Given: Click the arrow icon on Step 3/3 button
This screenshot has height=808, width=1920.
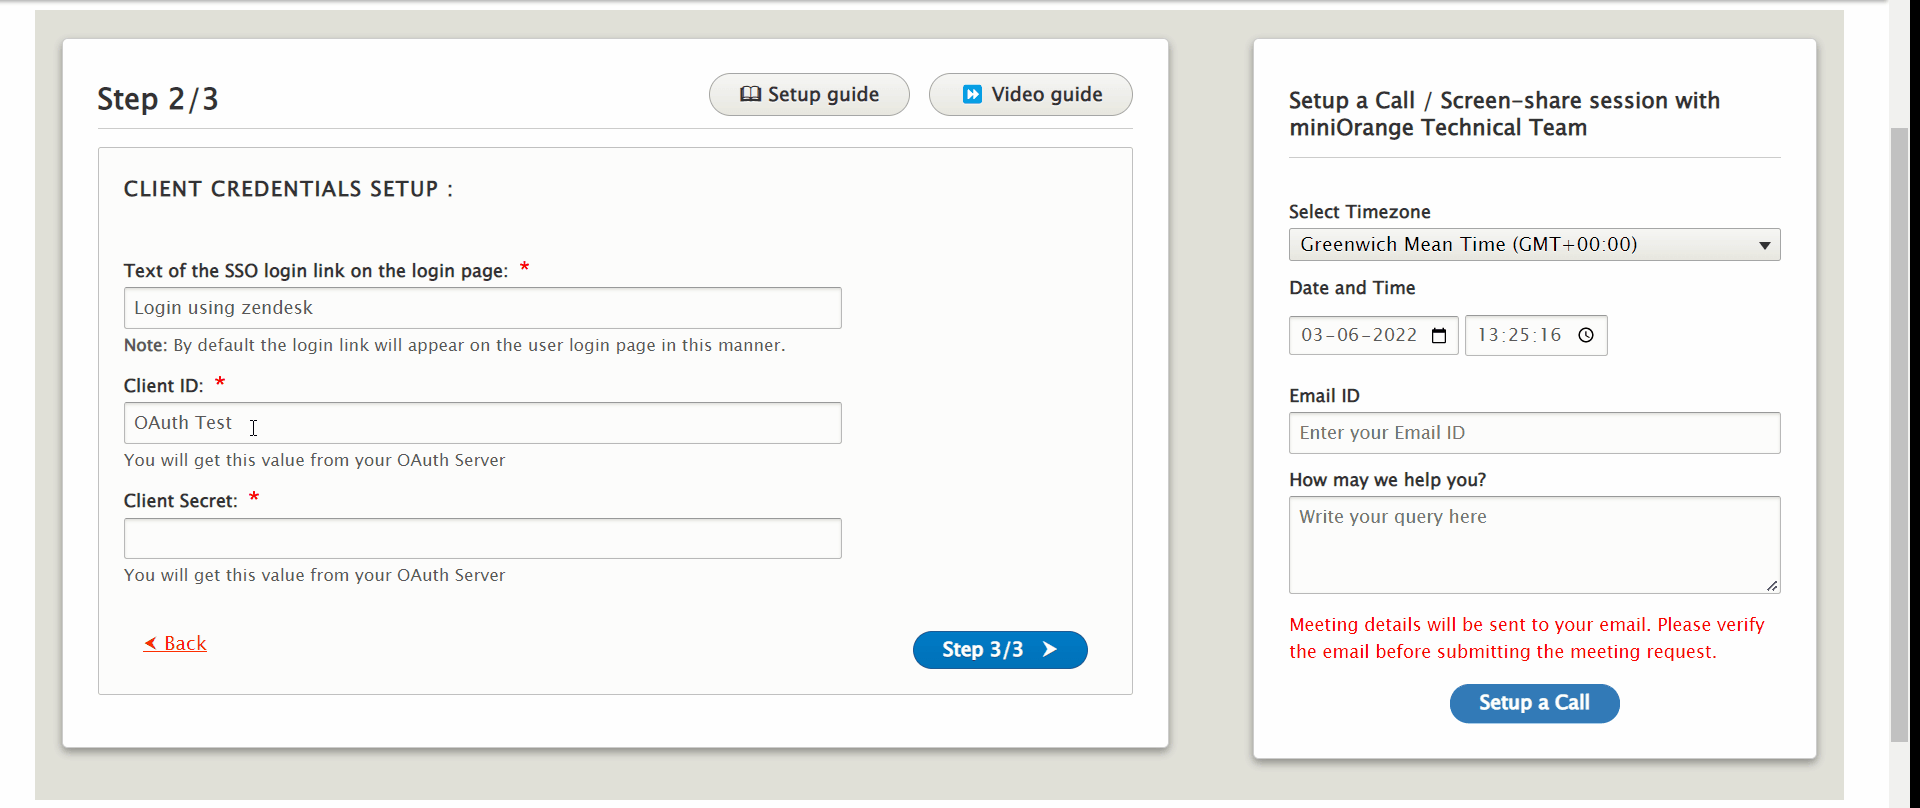Looking at the screenshot, I should [x=1049, y=650].
